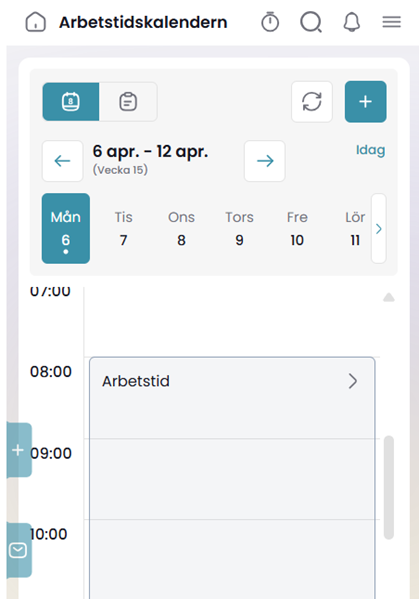419x599 pixels.
Task: Jump to today via Idag link
Action: click(x=370, y=150)
